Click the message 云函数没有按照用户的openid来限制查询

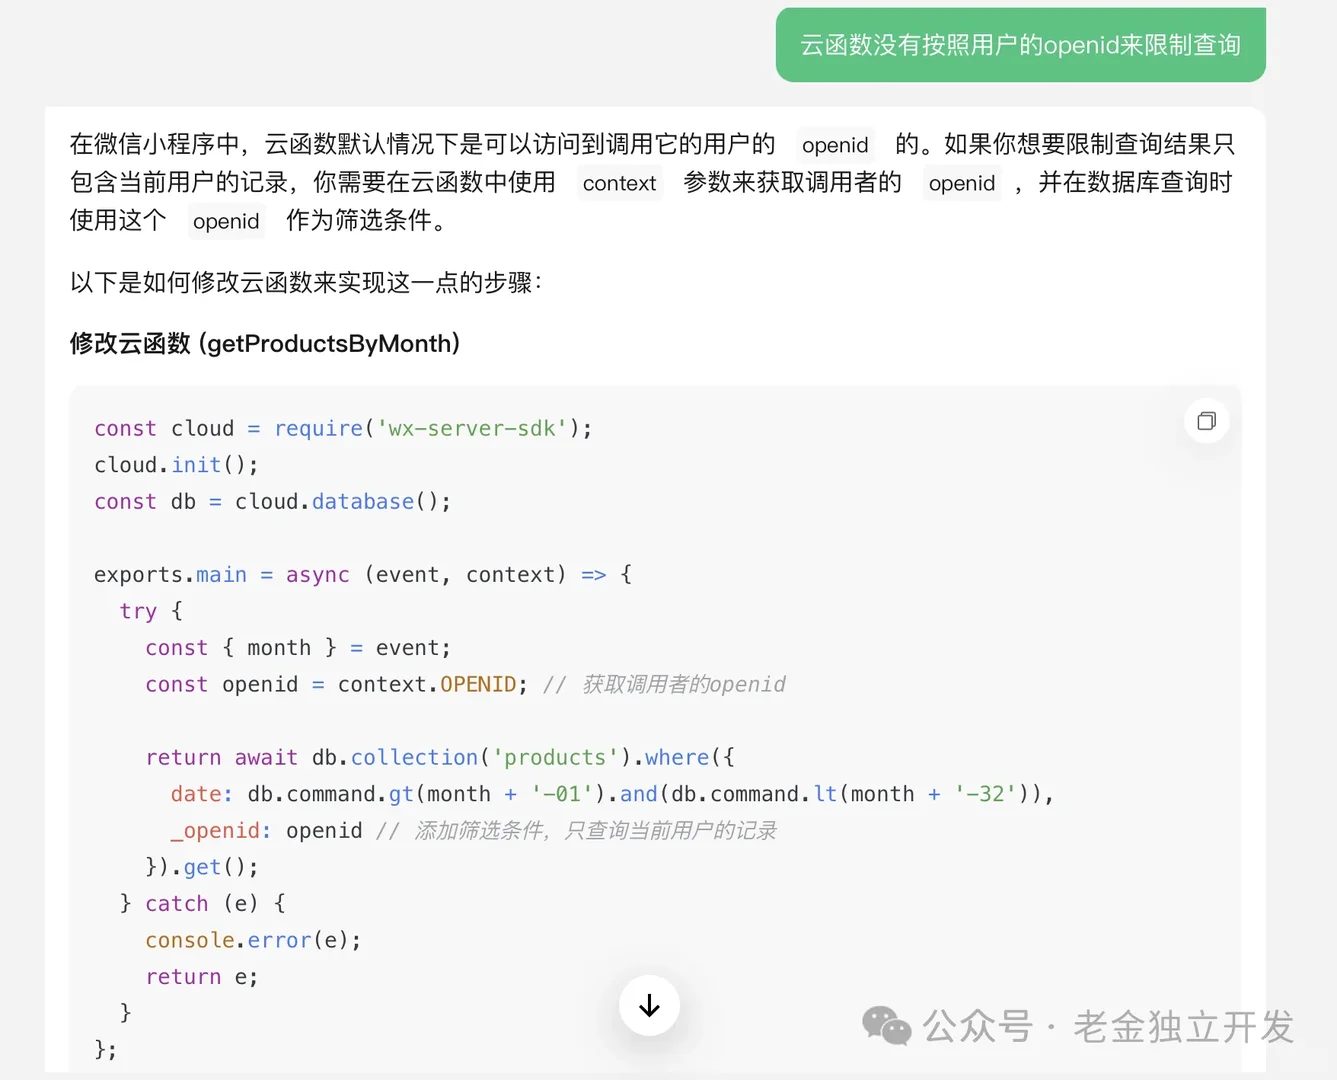(1020, 44)
